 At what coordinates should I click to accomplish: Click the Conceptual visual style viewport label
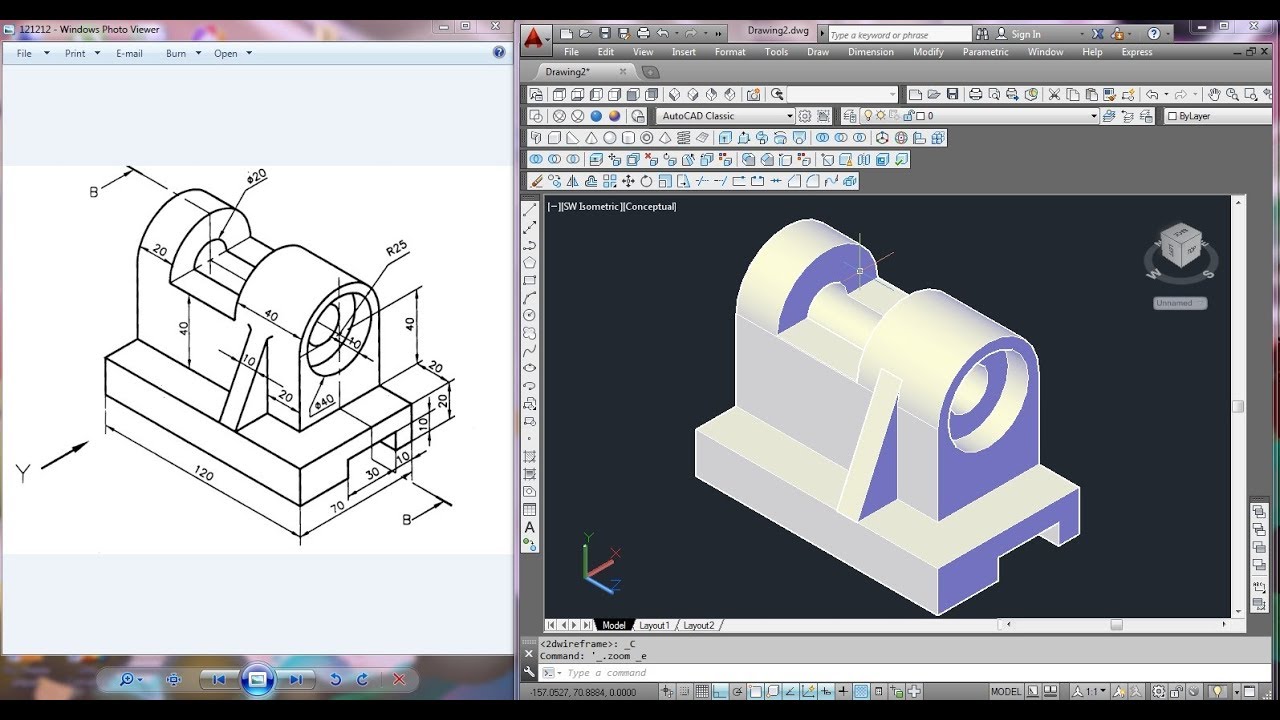tap(650, 206)
